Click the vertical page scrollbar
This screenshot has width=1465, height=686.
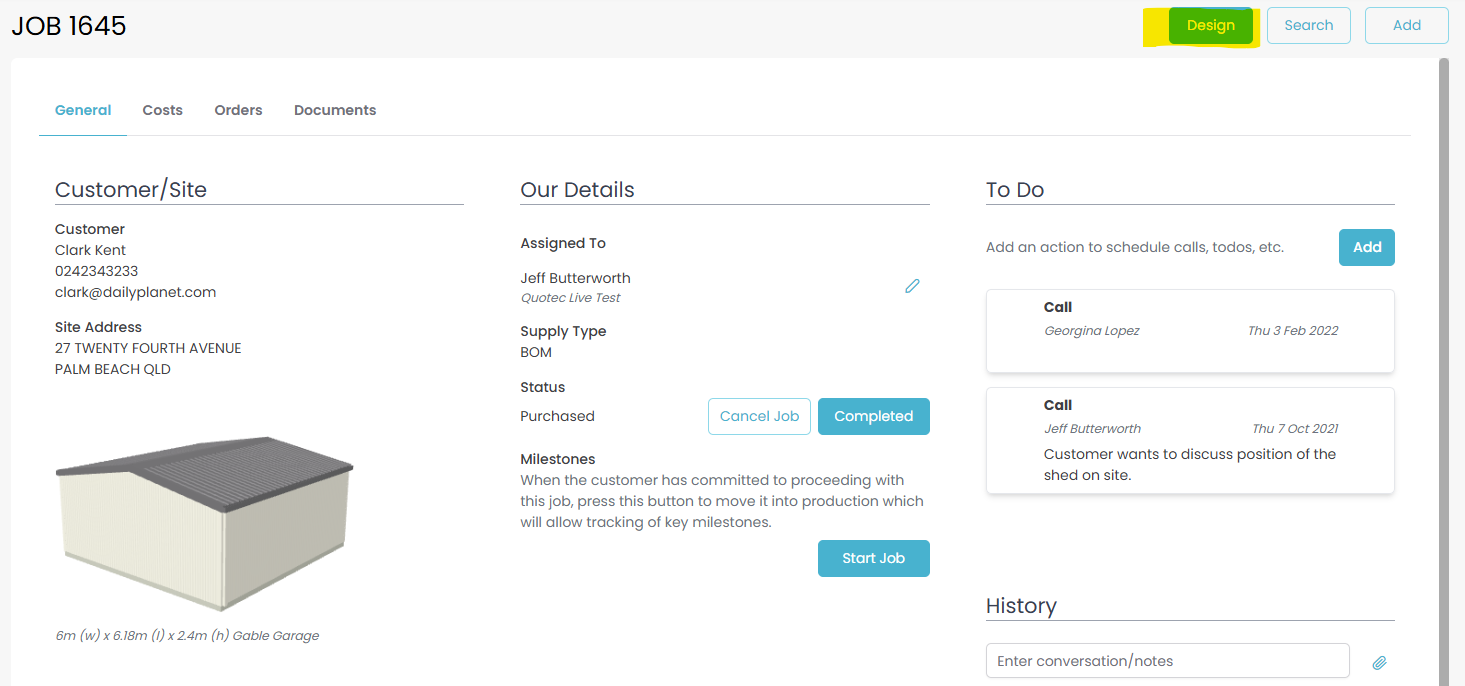coord(1443,300)
